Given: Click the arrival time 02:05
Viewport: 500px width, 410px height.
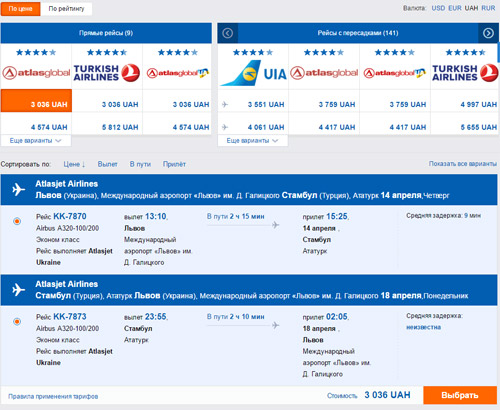Looking at the screenshot, I should (x=337, y=316).
